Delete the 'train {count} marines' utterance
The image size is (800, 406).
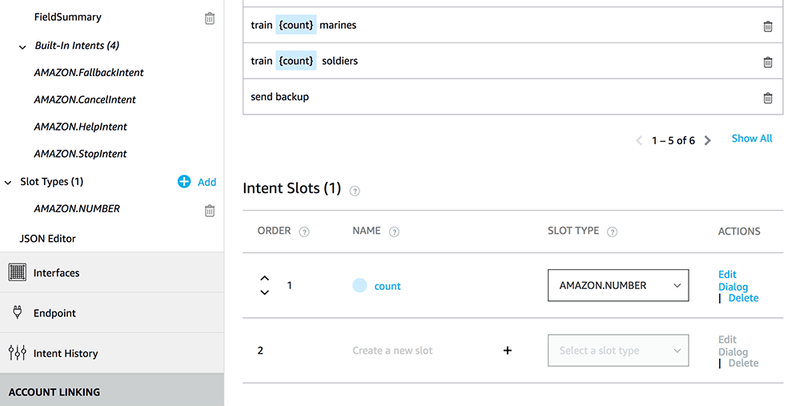[x=767, y=26]
